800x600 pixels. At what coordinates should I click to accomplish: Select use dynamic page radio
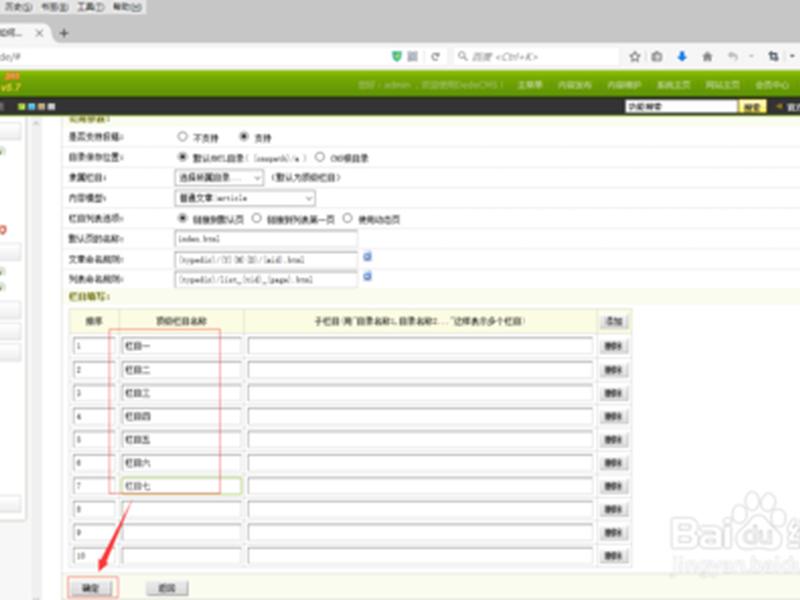pos(347,218)
